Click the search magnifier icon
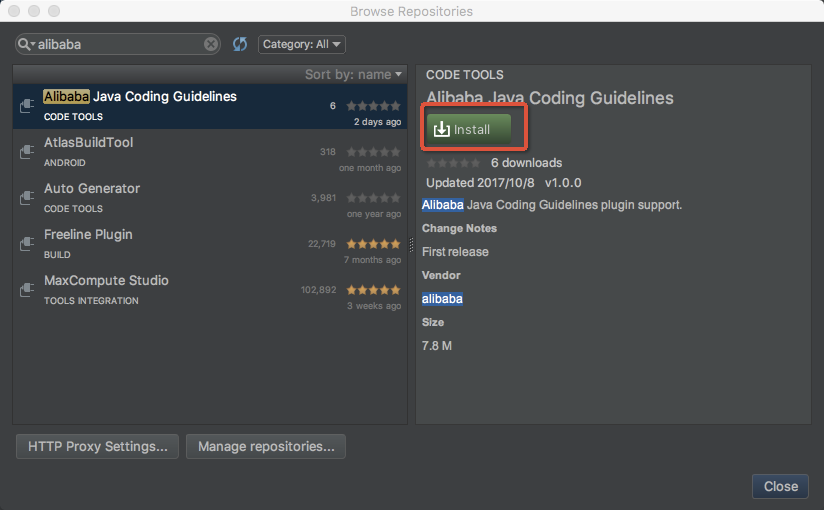The image size is (824, 510). click(26, 44)
